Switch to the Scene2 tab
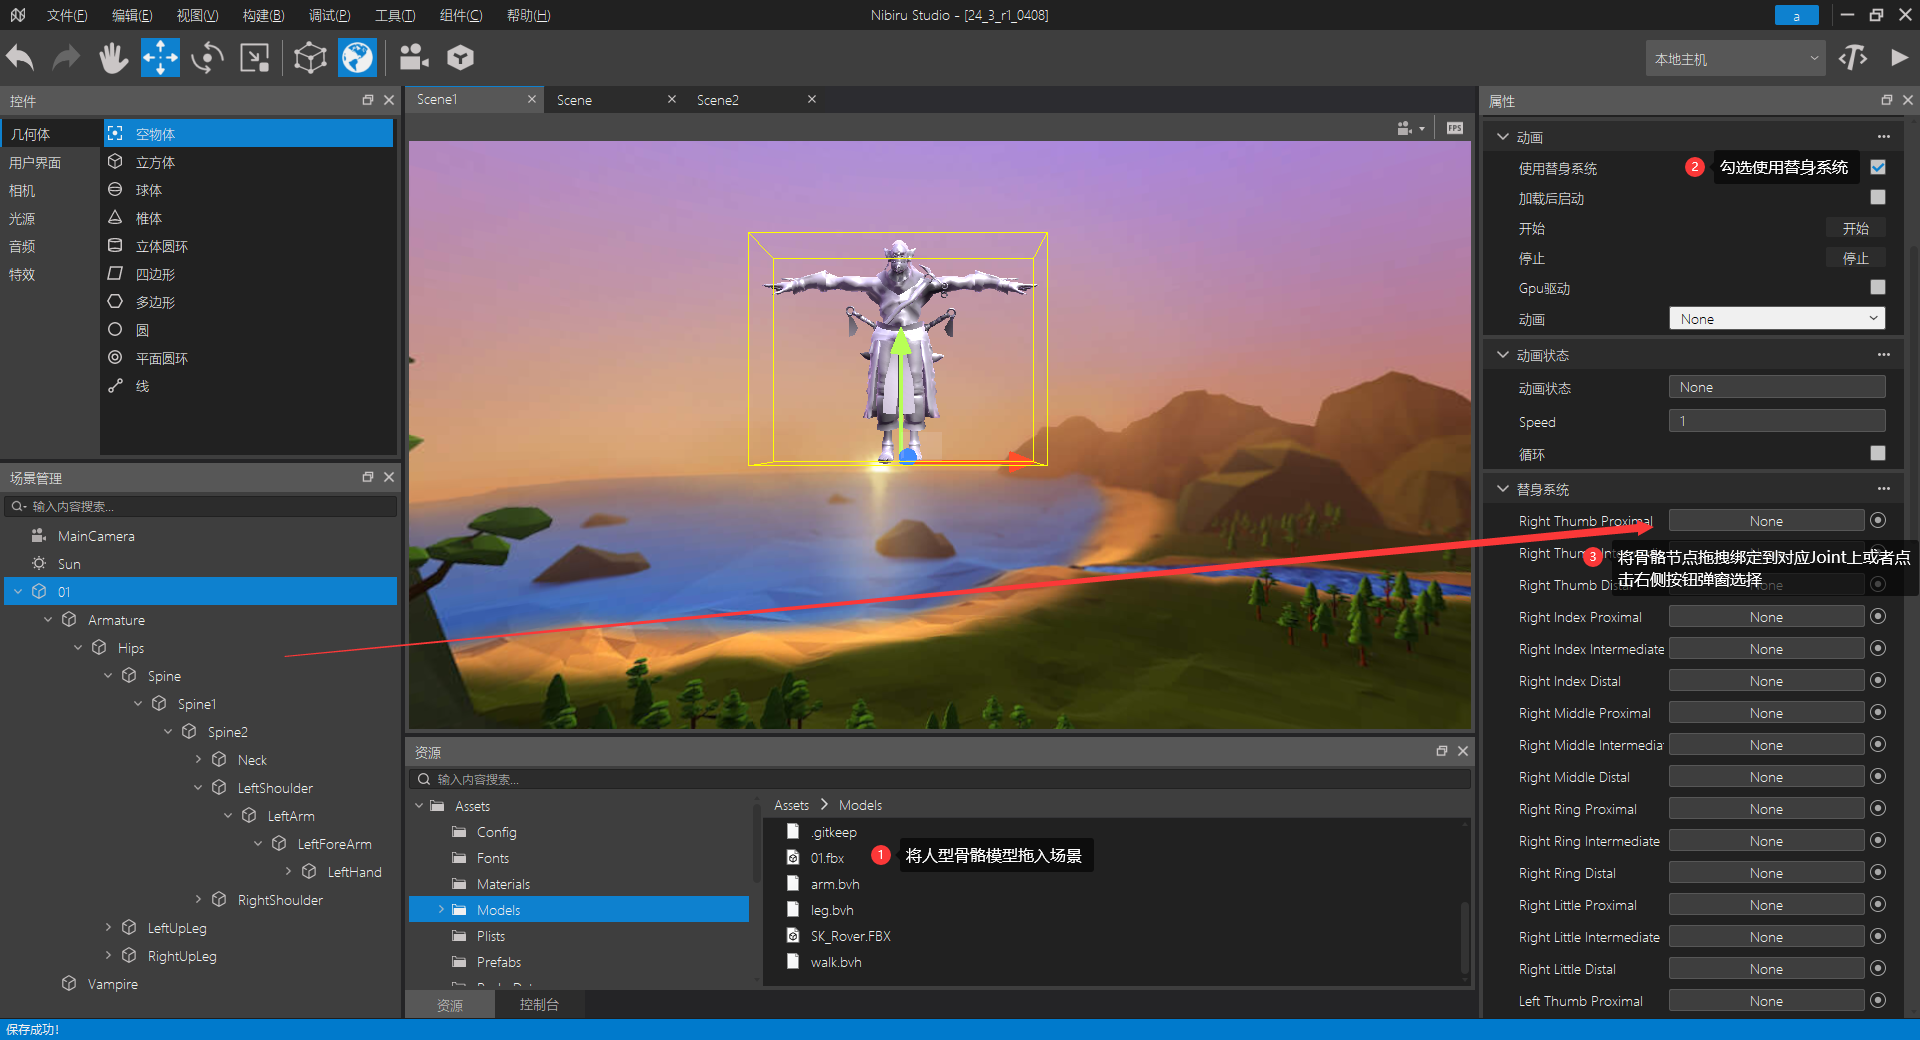1920x1040 pixels. tap(718, 100)
